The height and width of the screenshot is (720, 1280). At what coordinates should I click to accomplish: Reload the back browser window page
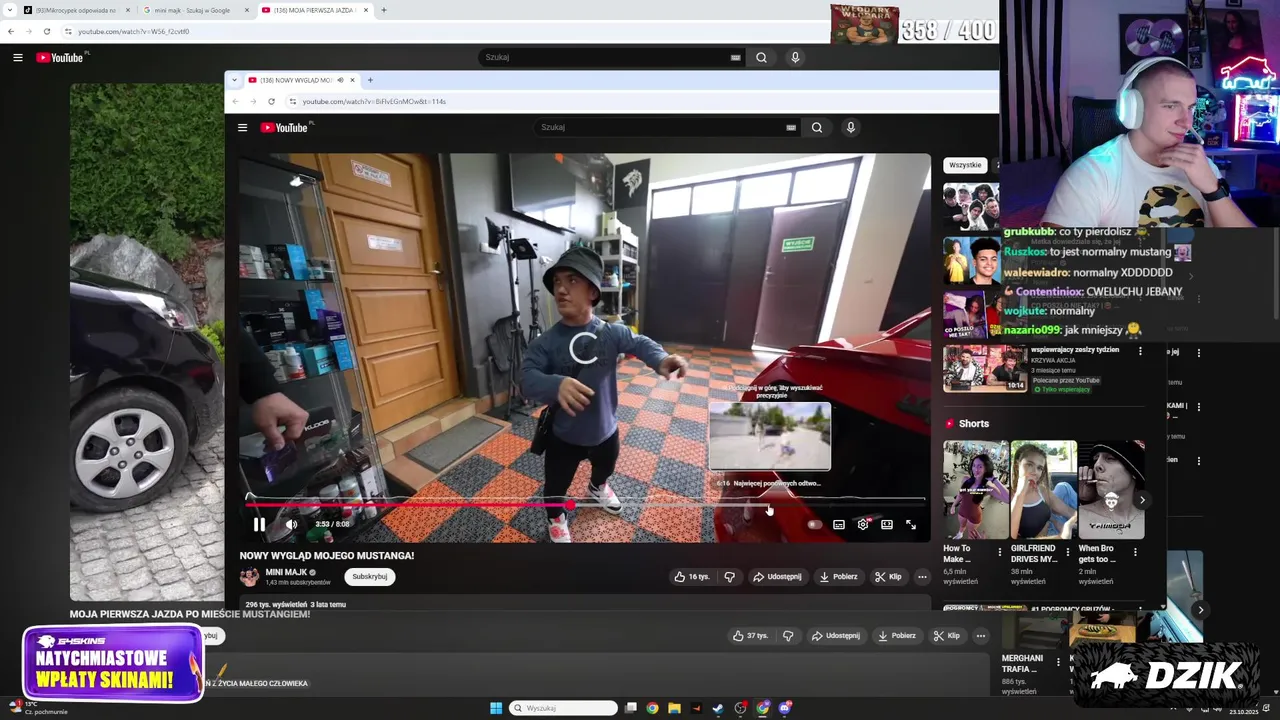tap(46, 31)
